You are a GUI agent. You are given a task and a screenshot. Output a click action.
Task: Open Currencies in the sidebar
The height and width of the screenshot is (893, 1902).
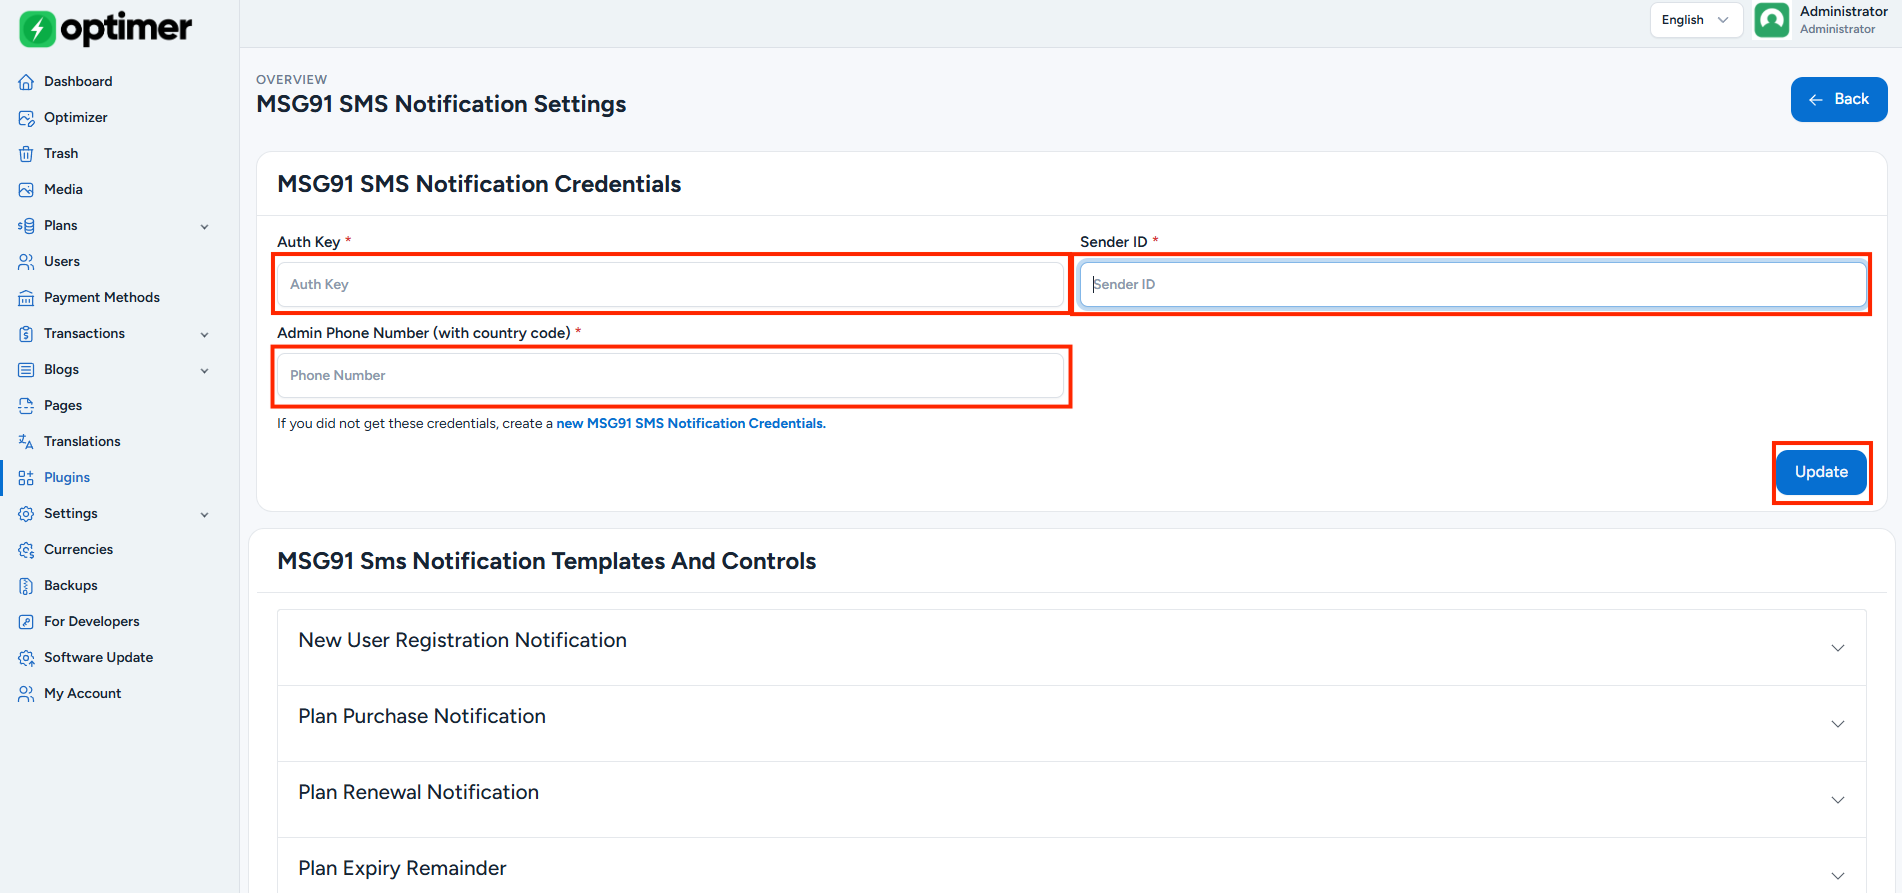coord(78,550)
